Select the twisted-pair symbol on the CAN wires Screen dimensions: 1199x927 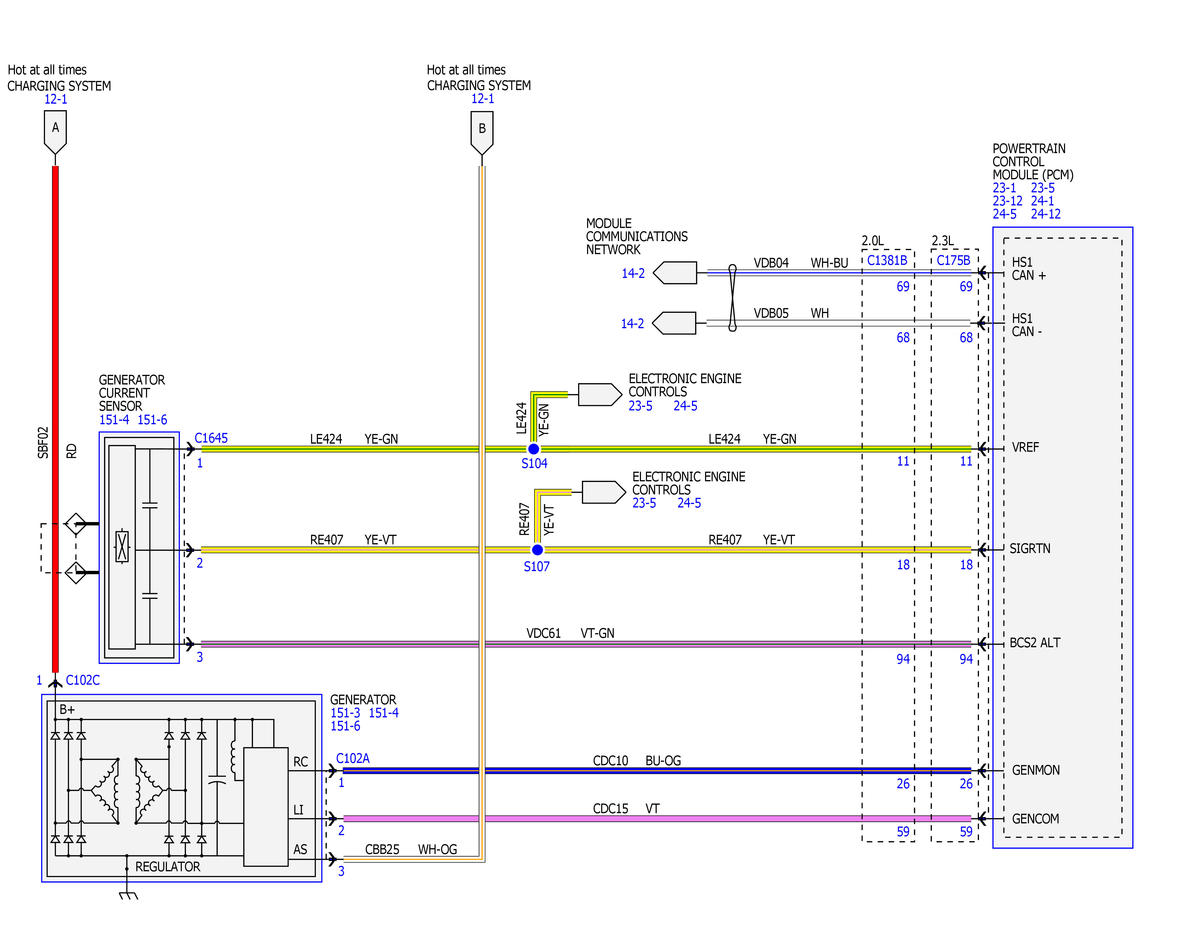coord(733,298)
